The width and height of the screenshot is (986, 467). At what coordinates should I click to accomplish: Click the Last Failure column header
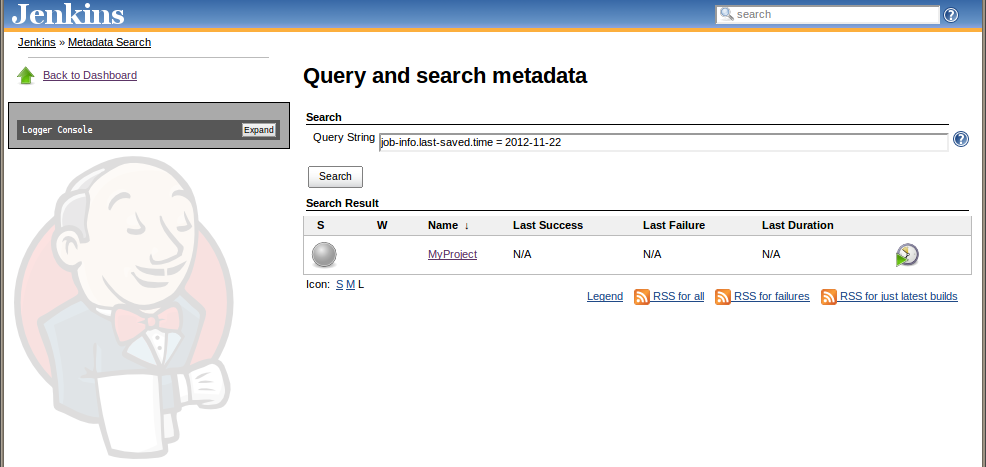tap(673, 225)
